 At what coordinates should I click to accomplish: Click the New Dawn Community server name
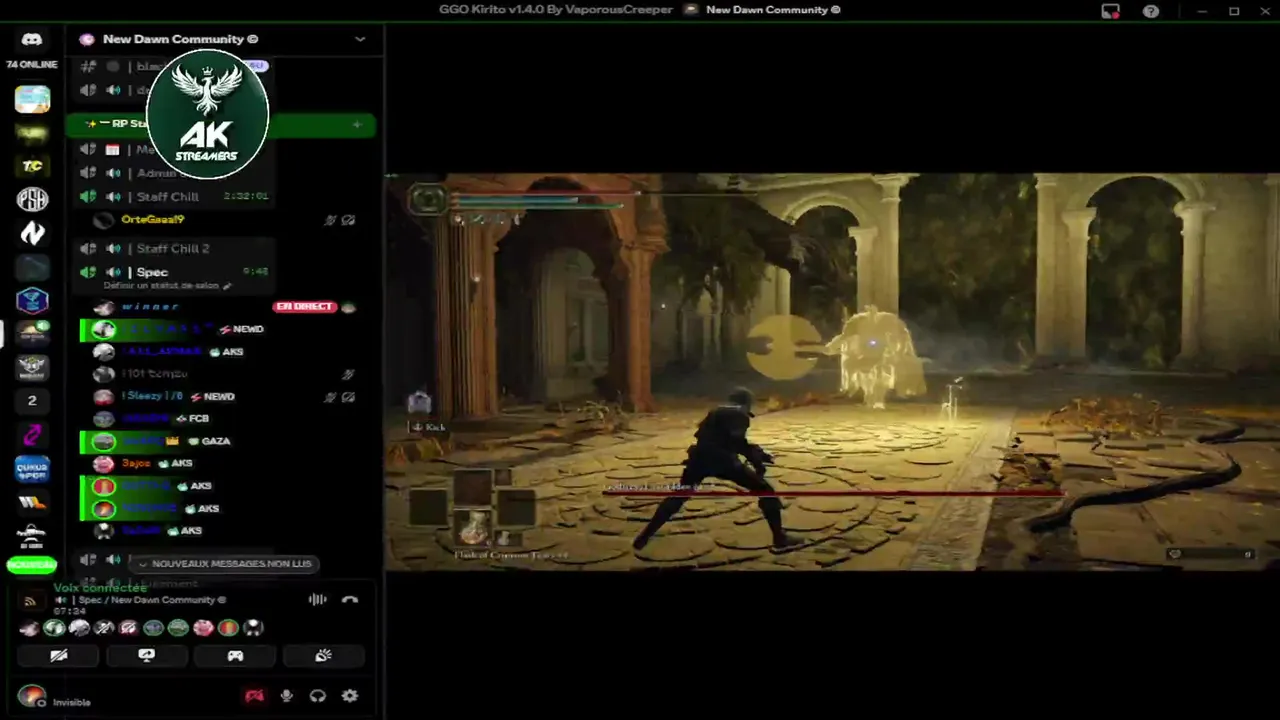click(x=180, y=39)
